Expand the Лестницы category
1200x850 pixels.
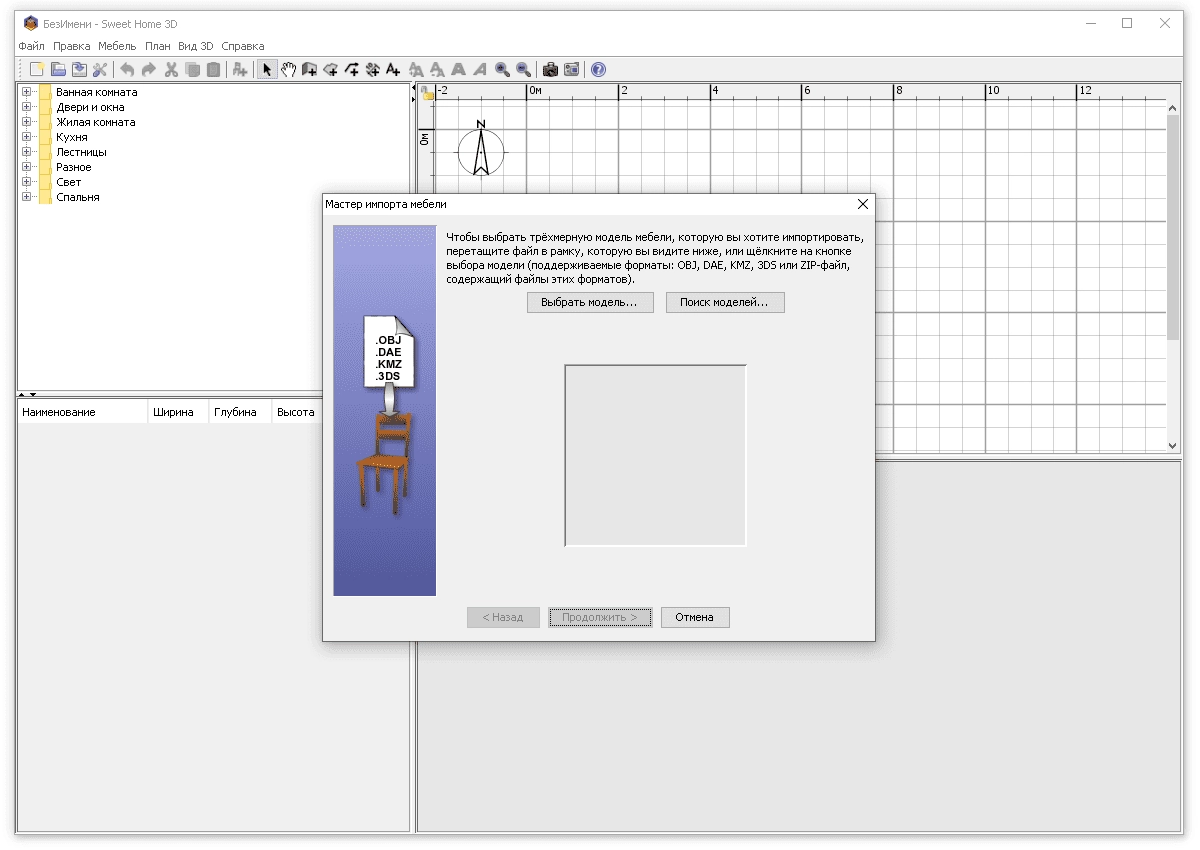26,152
